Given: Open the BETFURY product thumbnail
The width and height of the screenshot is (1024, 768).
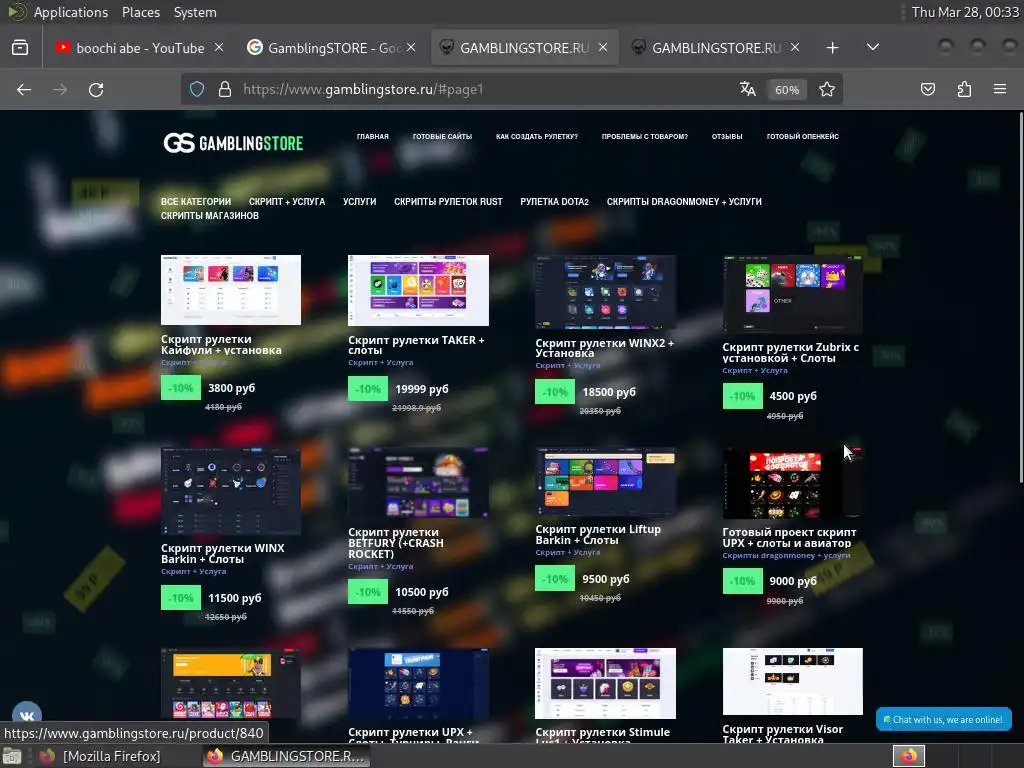Looking at the screenshot, I should 418,483.
